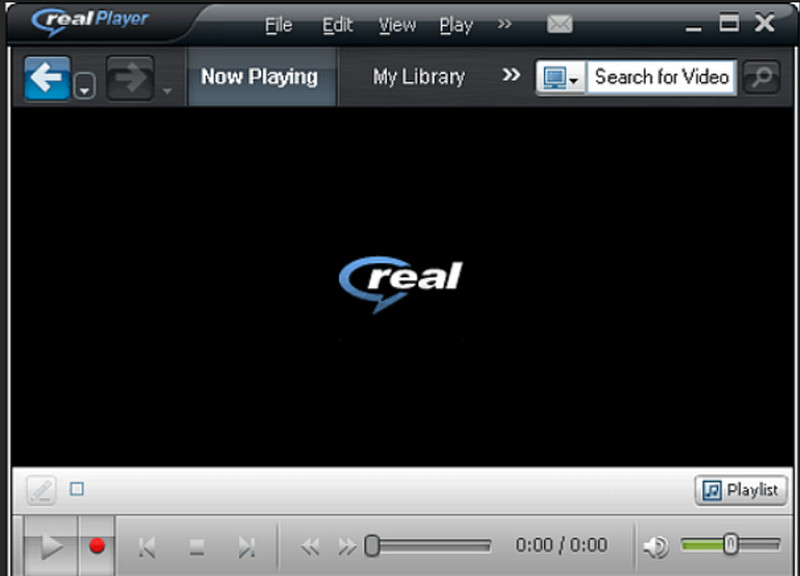
Task: Skip to the previous clip
Action: tap(147, 547)
